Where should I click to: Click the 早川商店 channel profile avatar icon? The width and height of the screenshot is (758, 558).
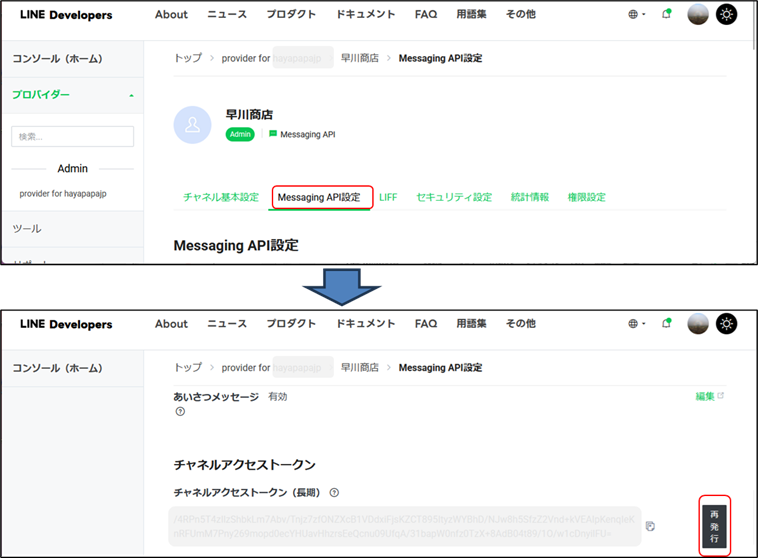tap(192, 124)
